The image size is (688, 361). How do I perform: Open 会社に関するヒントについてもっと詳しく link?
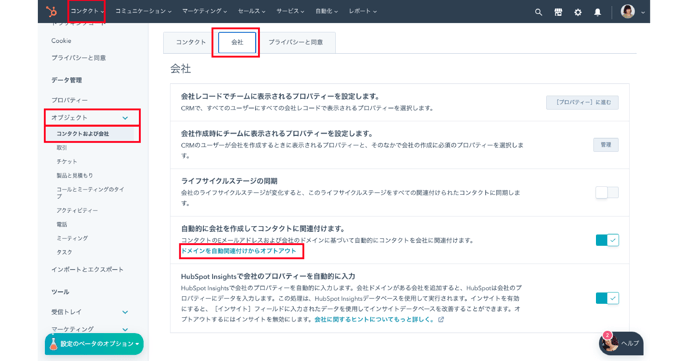(374, 319)
